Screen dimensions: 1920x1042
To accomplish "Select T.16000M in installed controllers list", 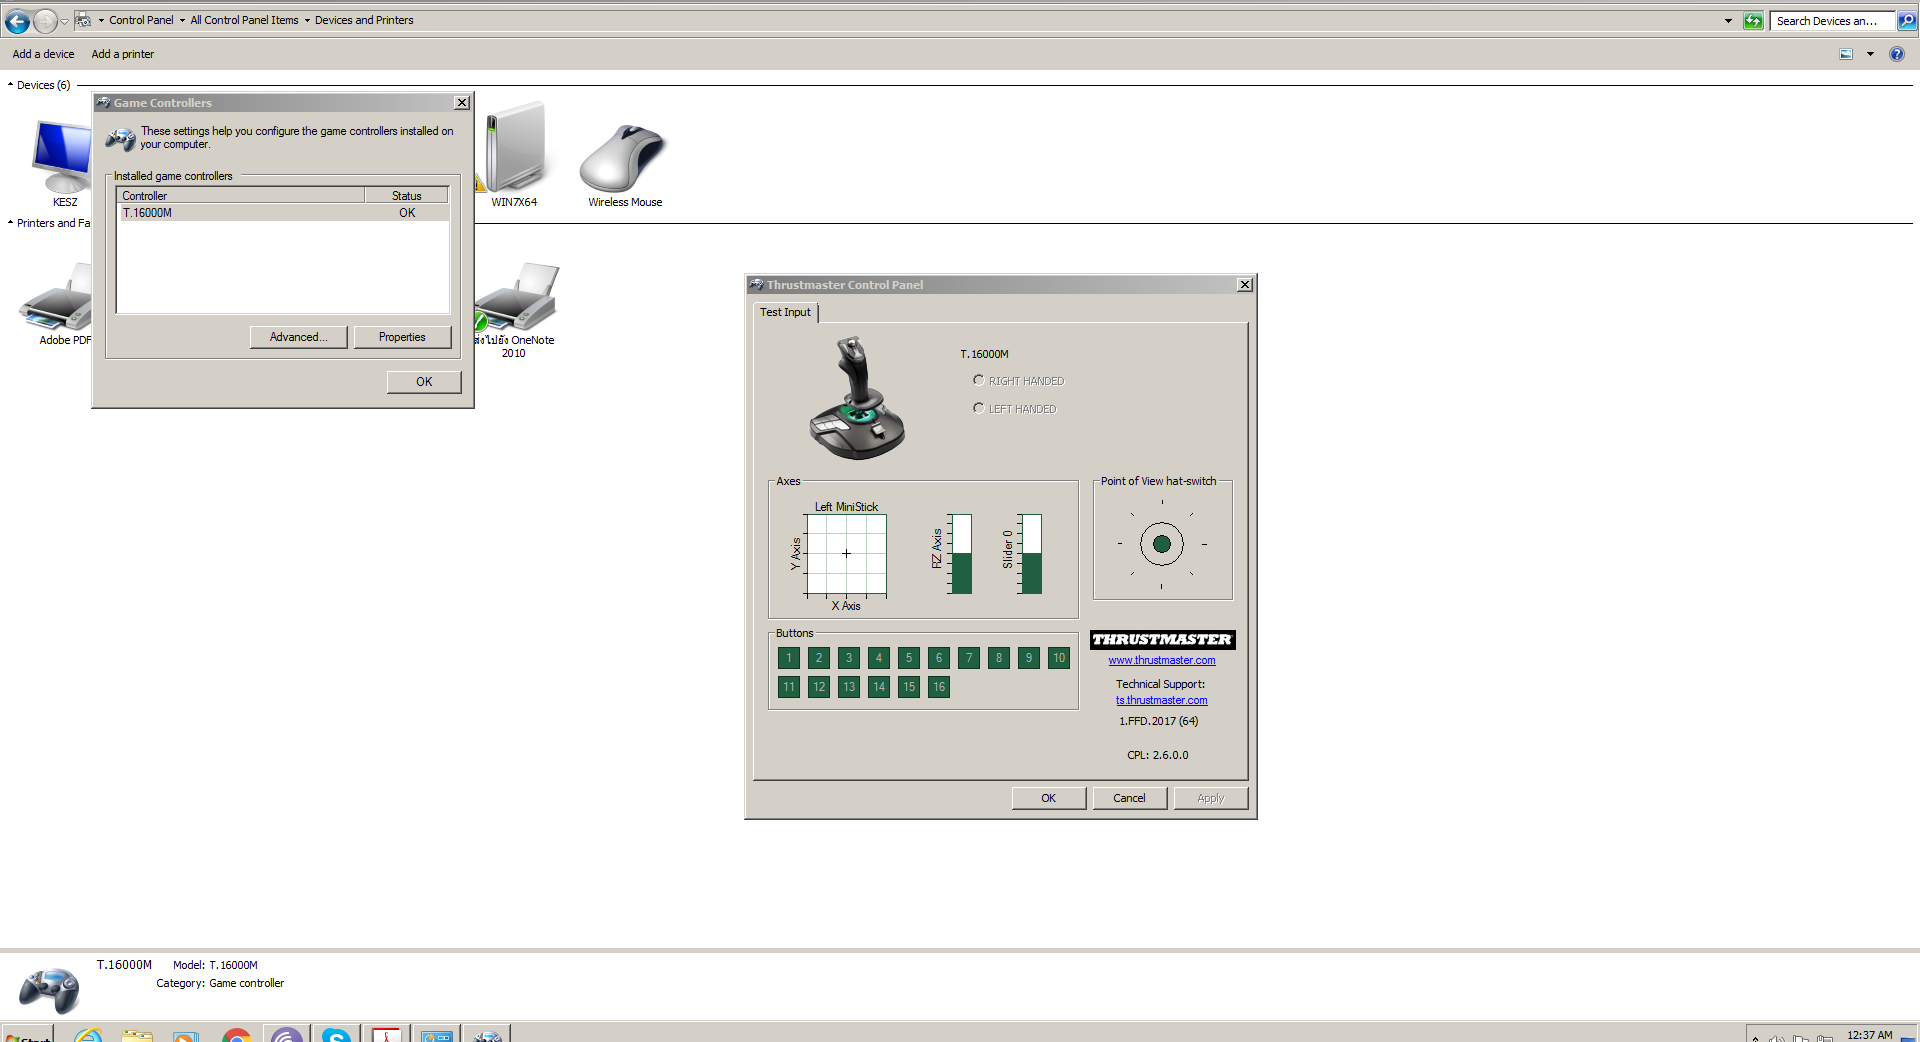I will coord(148,213).
